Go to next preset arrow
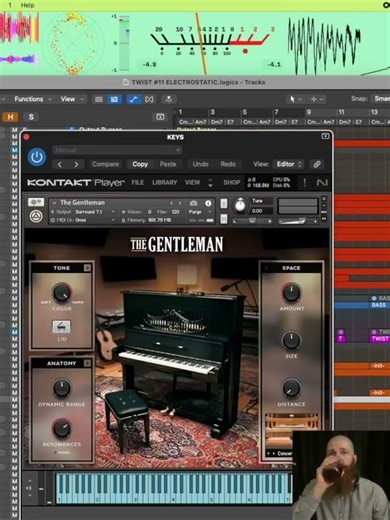The image size is (390, 520). point(76,164)
